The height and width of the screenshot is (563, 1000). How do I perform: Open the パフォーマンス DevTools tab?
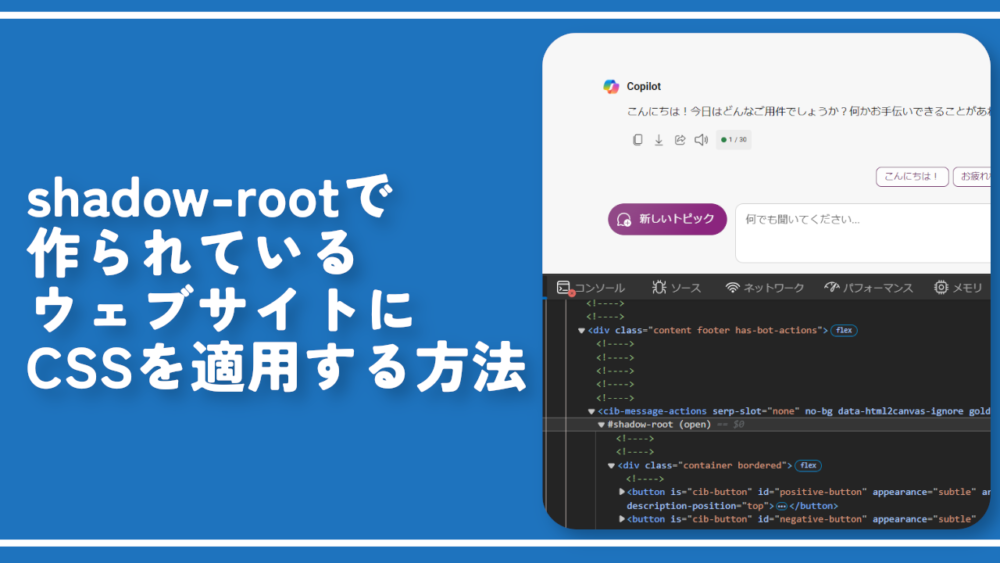(x=868, y=288)
